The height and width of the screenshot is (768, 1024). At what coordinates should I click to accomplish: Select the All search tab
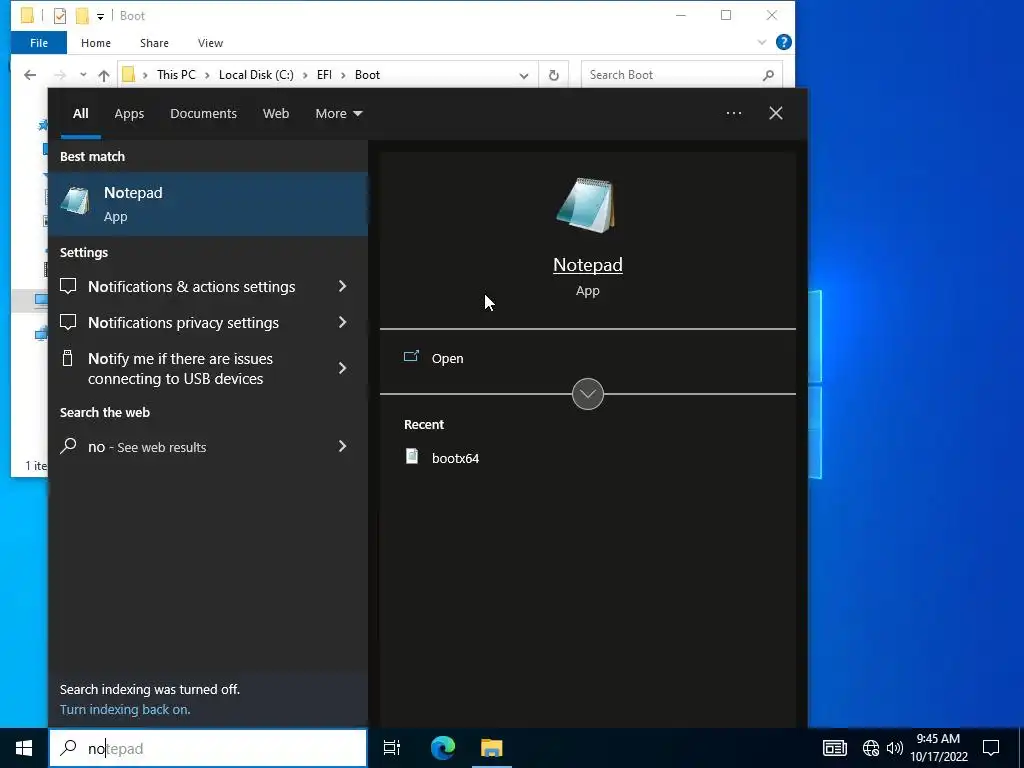(x=80, y=114)
